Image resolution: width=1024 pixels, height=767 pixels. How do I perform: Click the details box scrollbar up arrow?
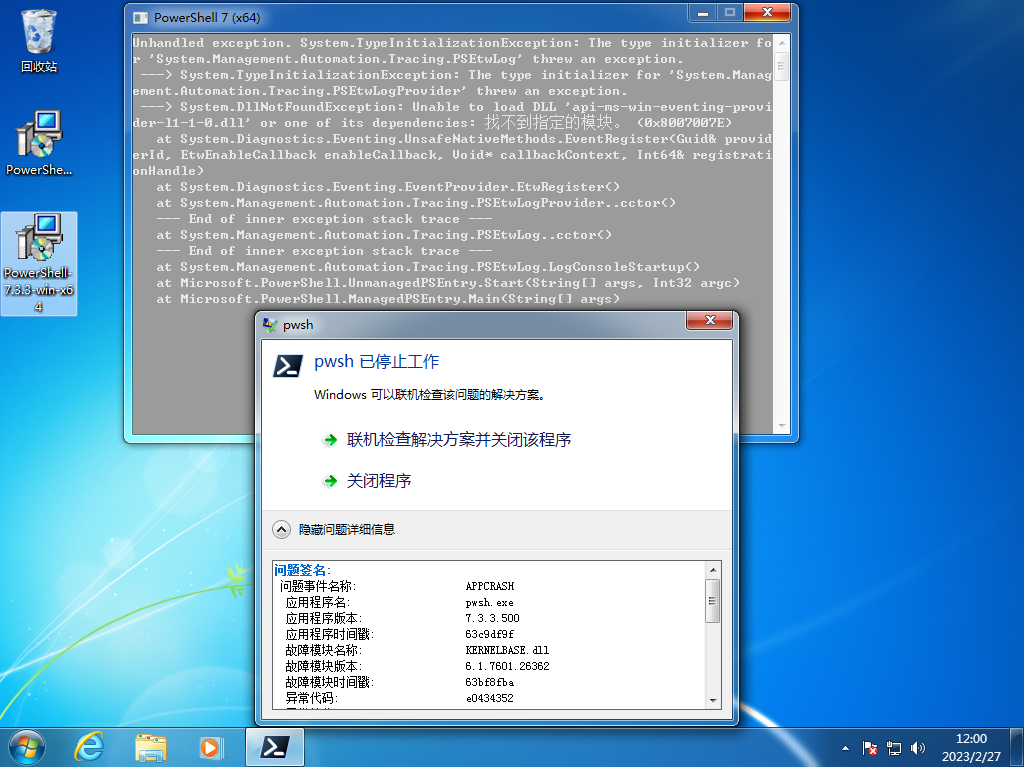coord(713,570)
